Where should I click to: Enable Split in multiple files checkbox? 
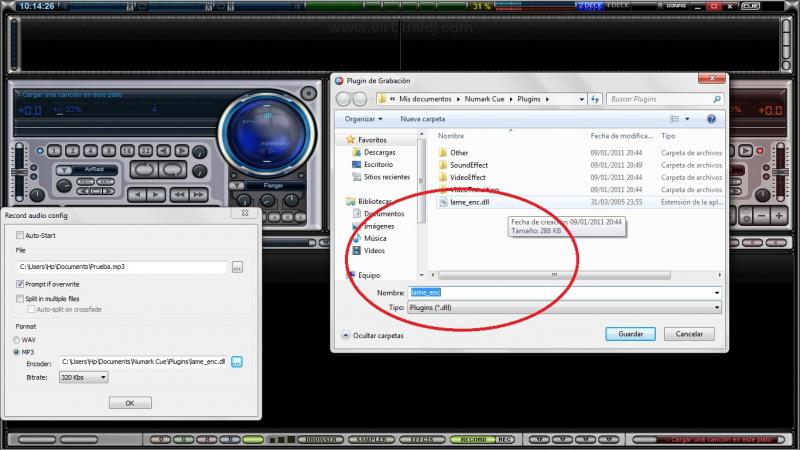coord(20,298)
